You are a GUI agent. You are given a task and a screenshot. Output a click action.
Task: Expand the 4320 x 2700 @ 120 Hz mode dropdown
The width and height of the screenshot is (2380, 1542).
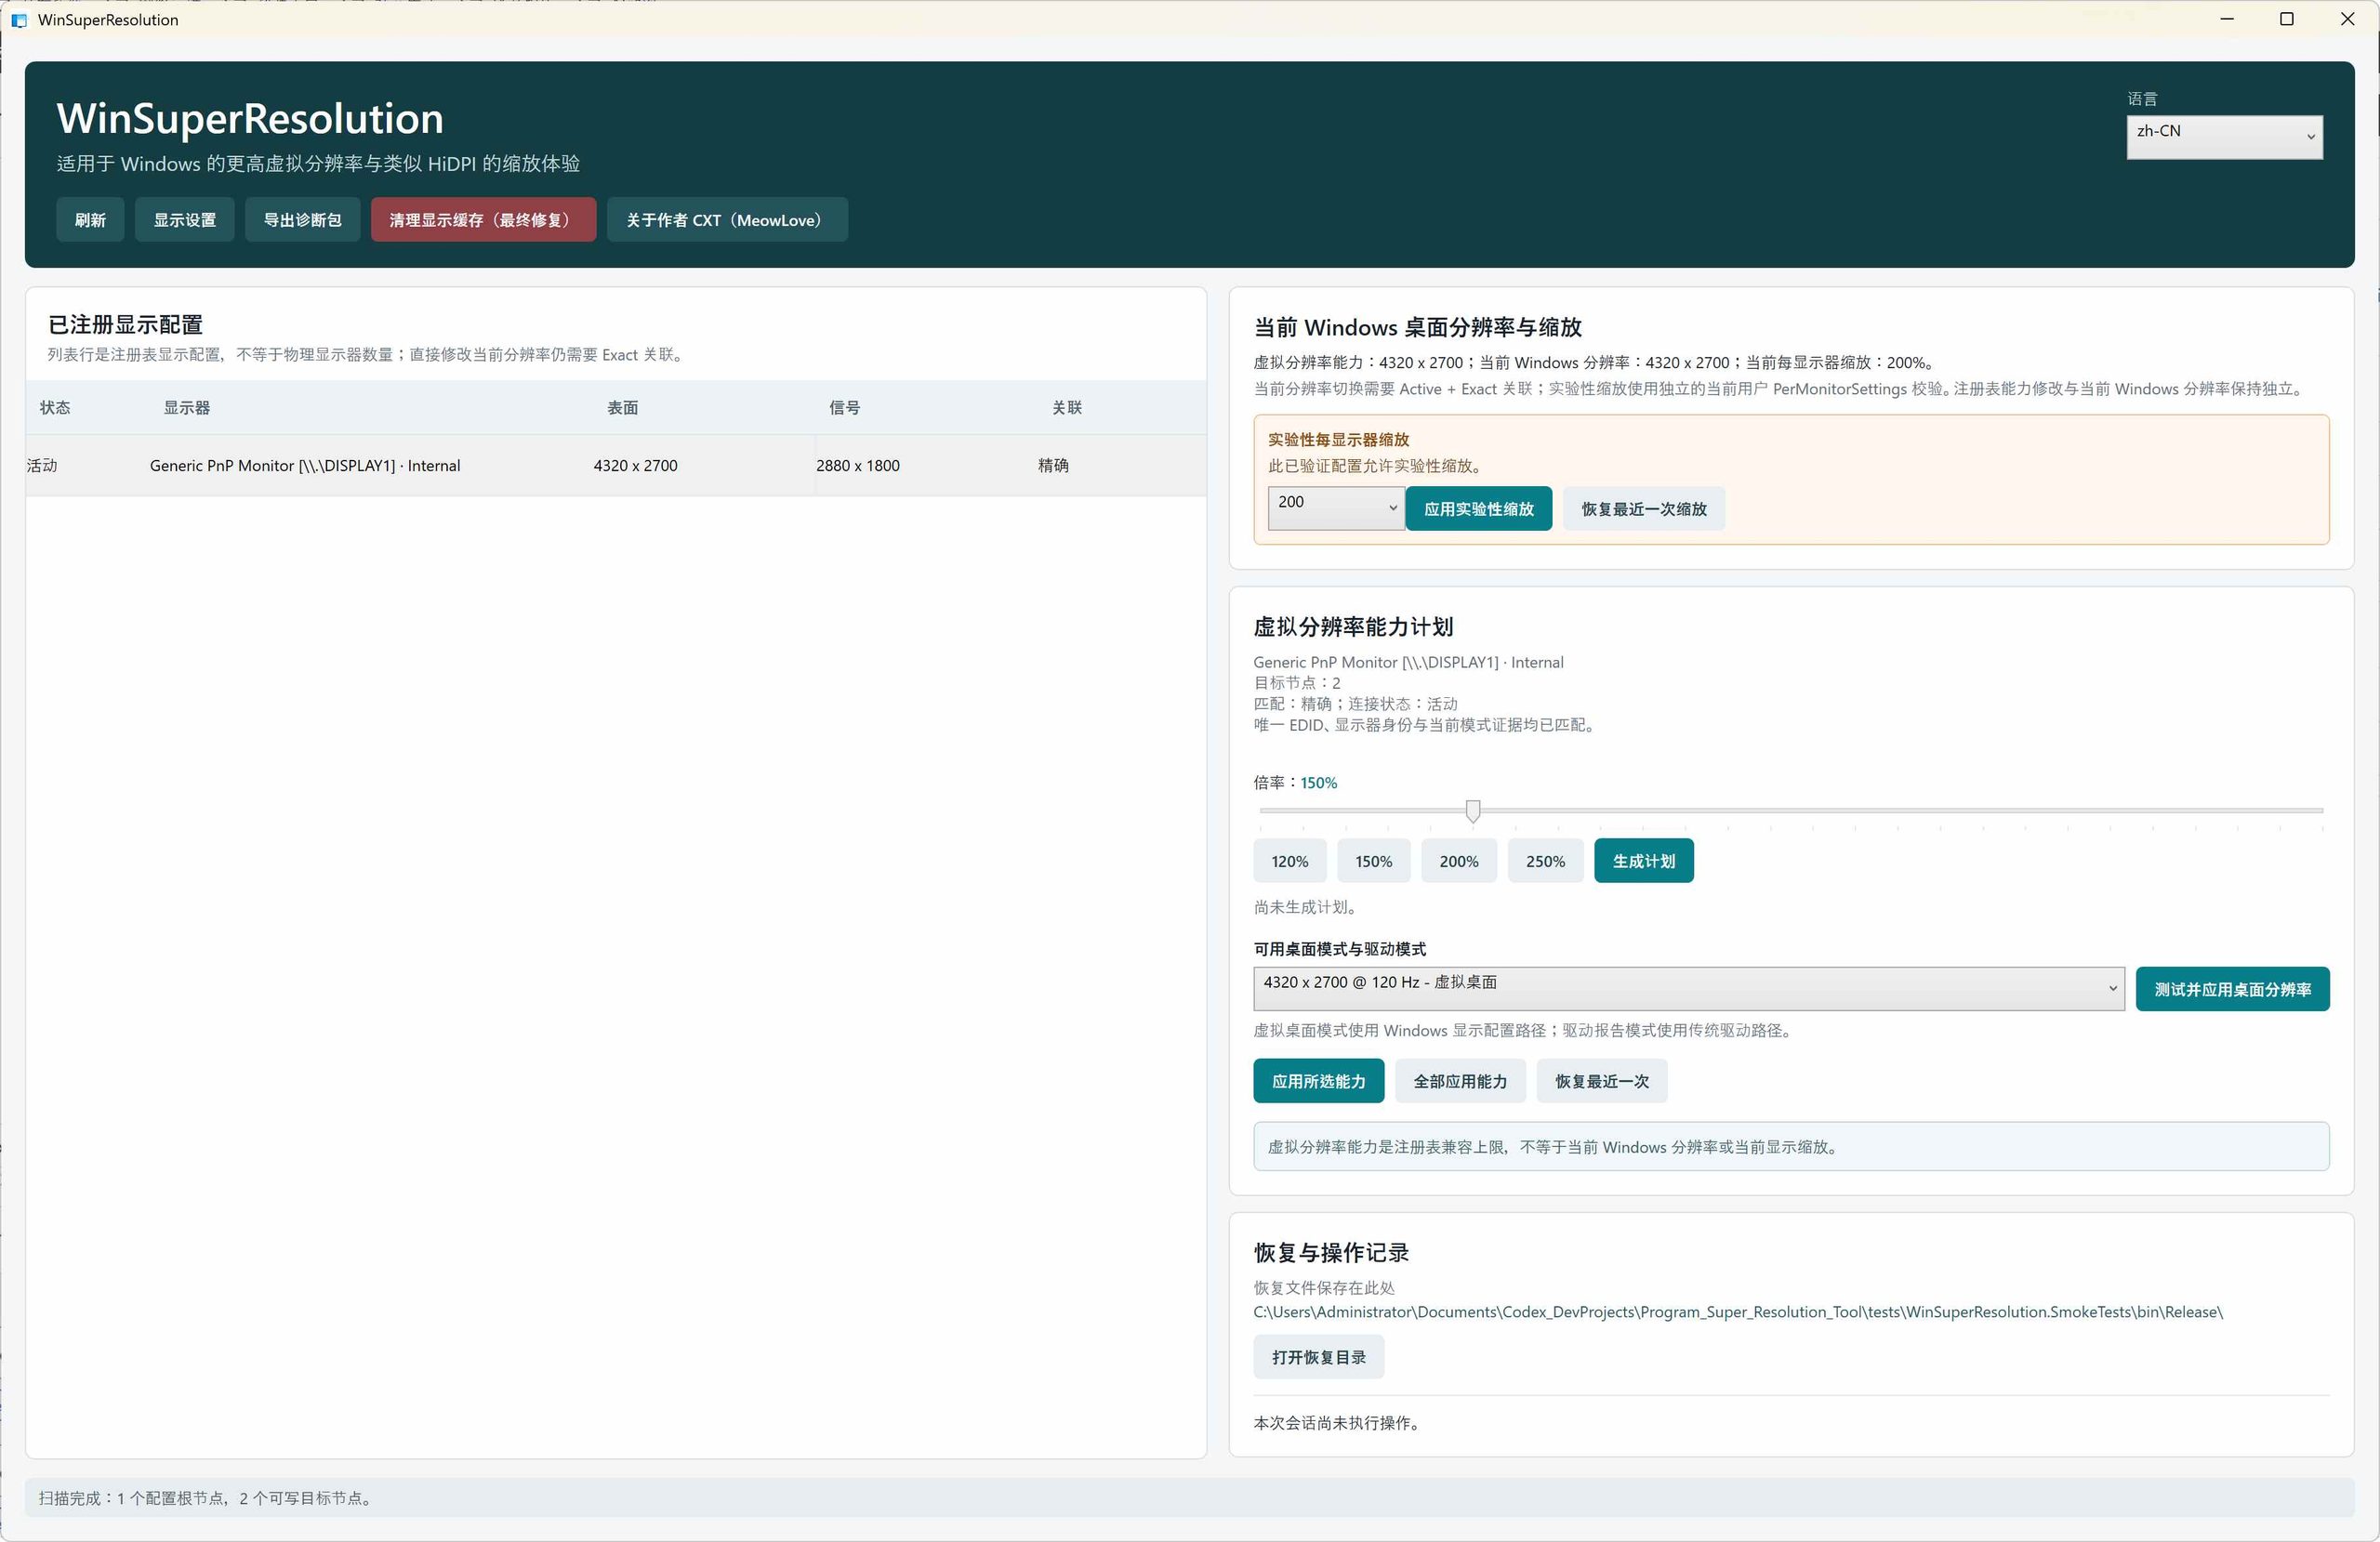(x=1689, y=989)
